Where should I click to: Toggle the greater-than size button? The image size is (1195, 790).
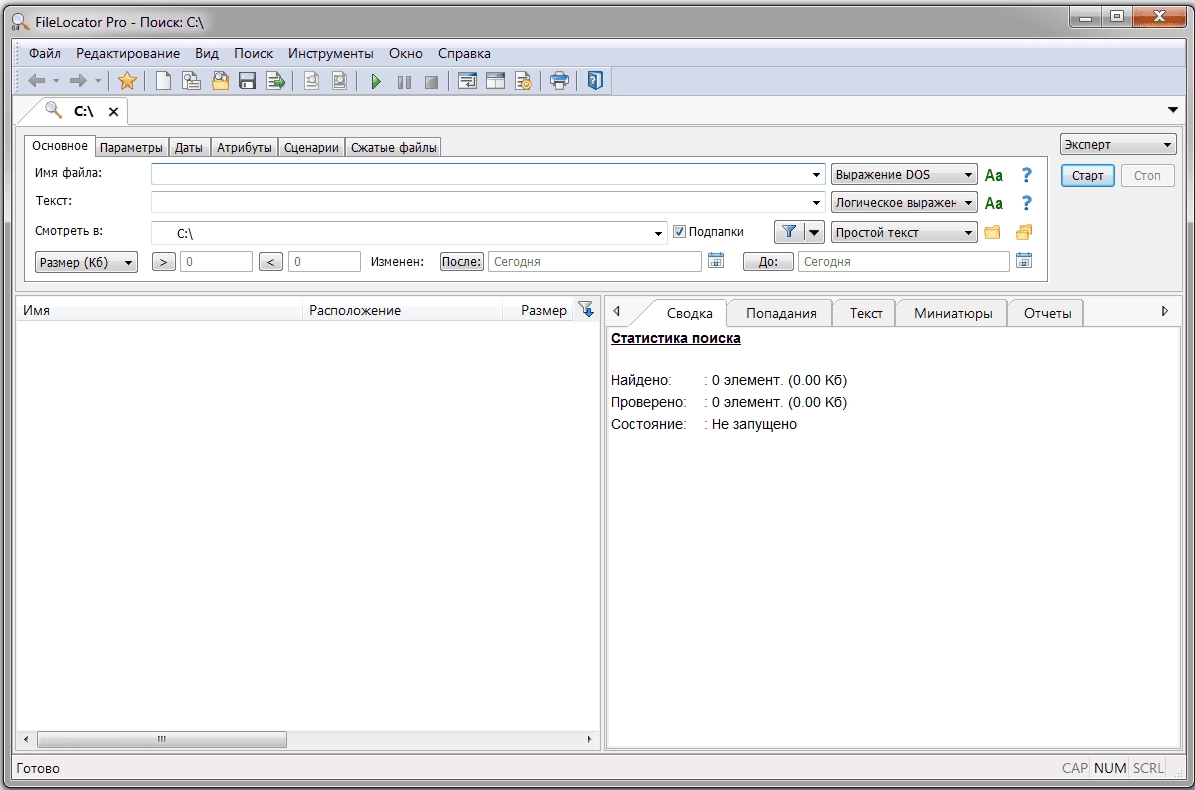[x=163, y=262]
